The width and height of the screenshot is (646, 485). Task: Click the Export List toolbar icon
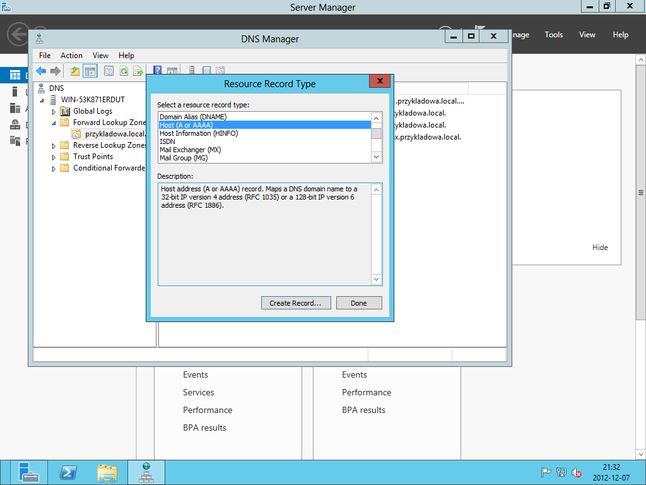click(138, 71)
